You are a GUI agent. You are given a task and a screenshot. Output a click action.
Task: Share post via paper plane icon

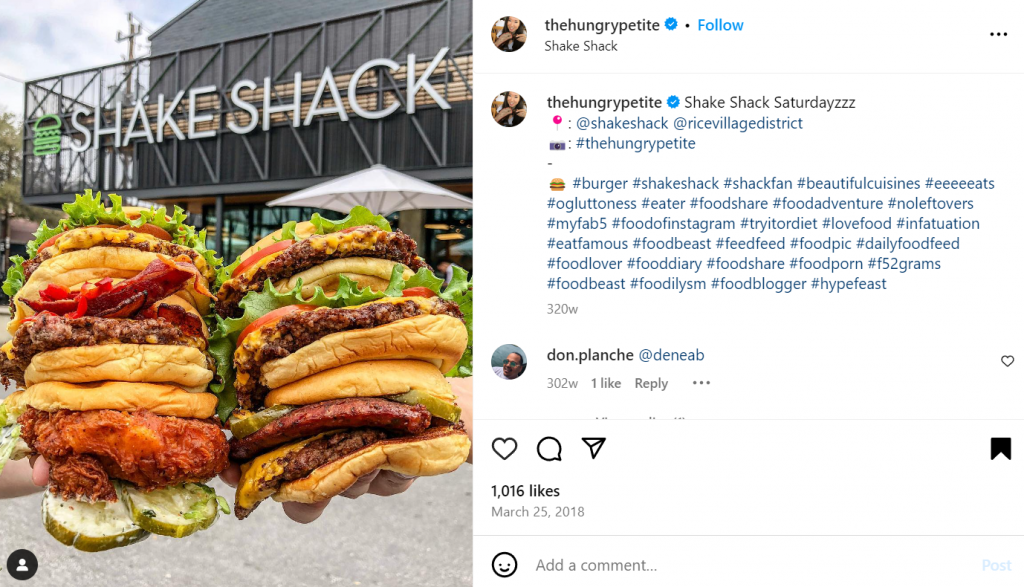[594, 448]
